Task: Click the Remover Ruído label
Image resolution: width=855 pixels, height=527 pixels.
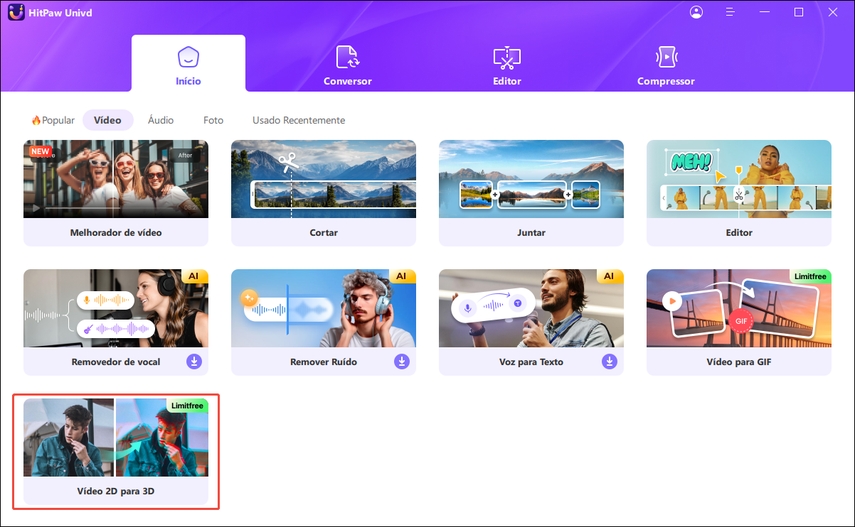Action: click(x=323, y=362)
